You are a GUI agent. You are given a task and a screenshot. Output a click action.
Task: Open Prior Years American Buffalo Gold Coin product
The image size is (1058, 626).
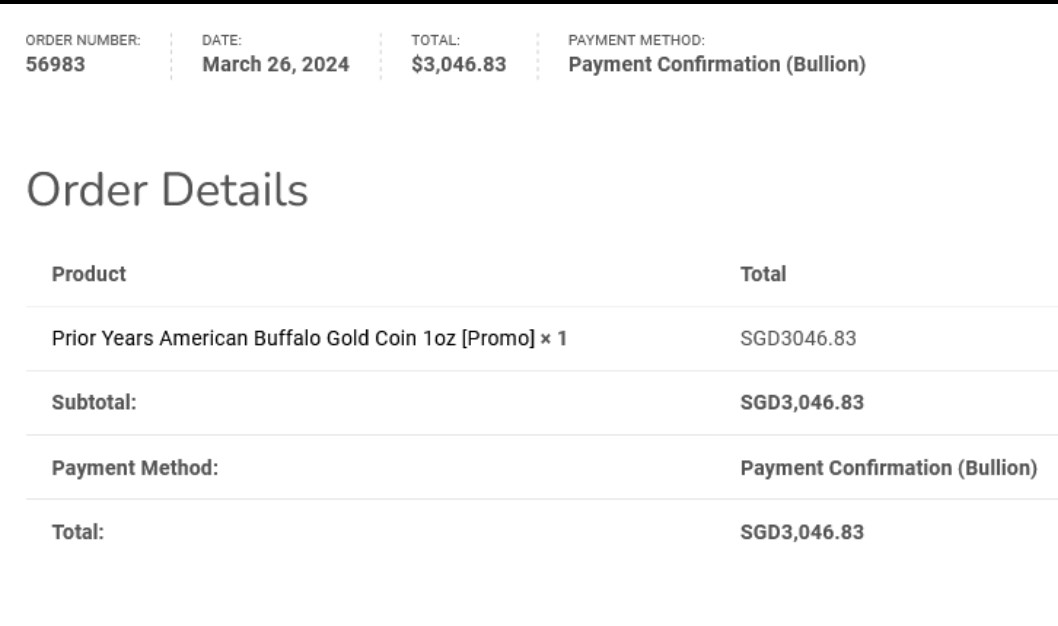(x=292, y=339)
